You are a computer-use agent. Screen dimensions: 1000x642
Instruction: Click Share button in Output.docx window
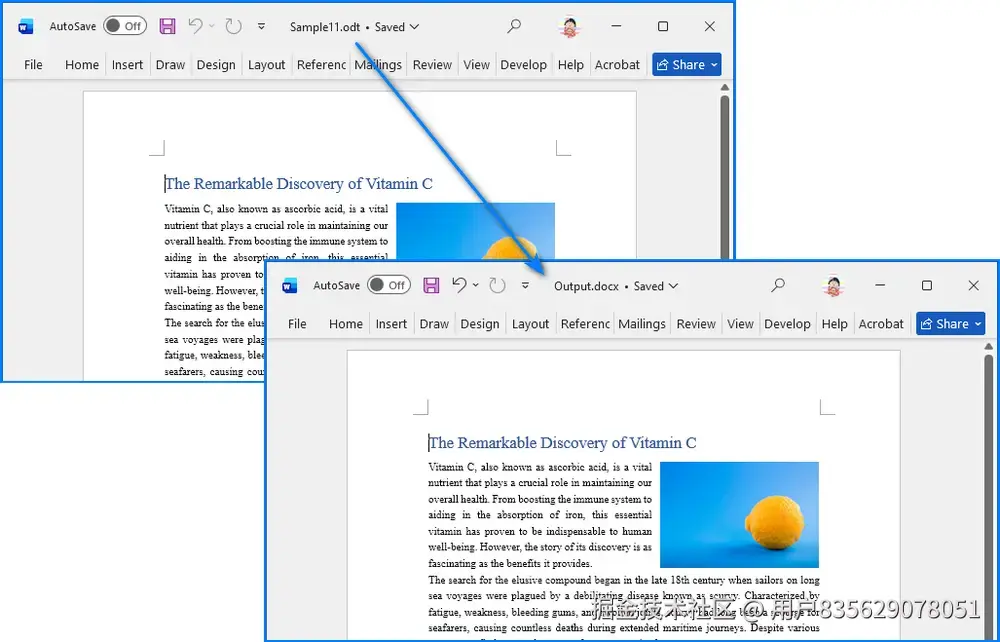[x=950, y=323]
